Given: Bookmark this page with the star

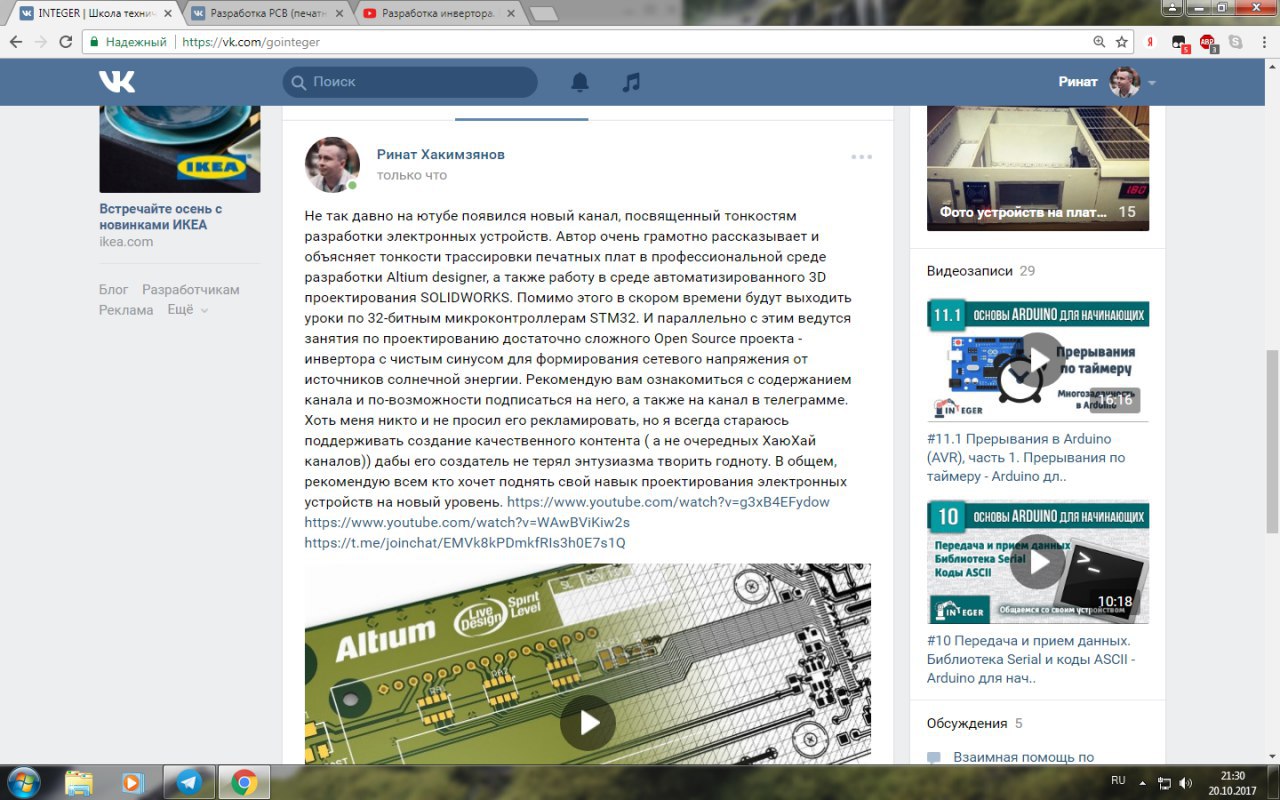Looking at the screenshot, I should click(x=1122, y=42).
